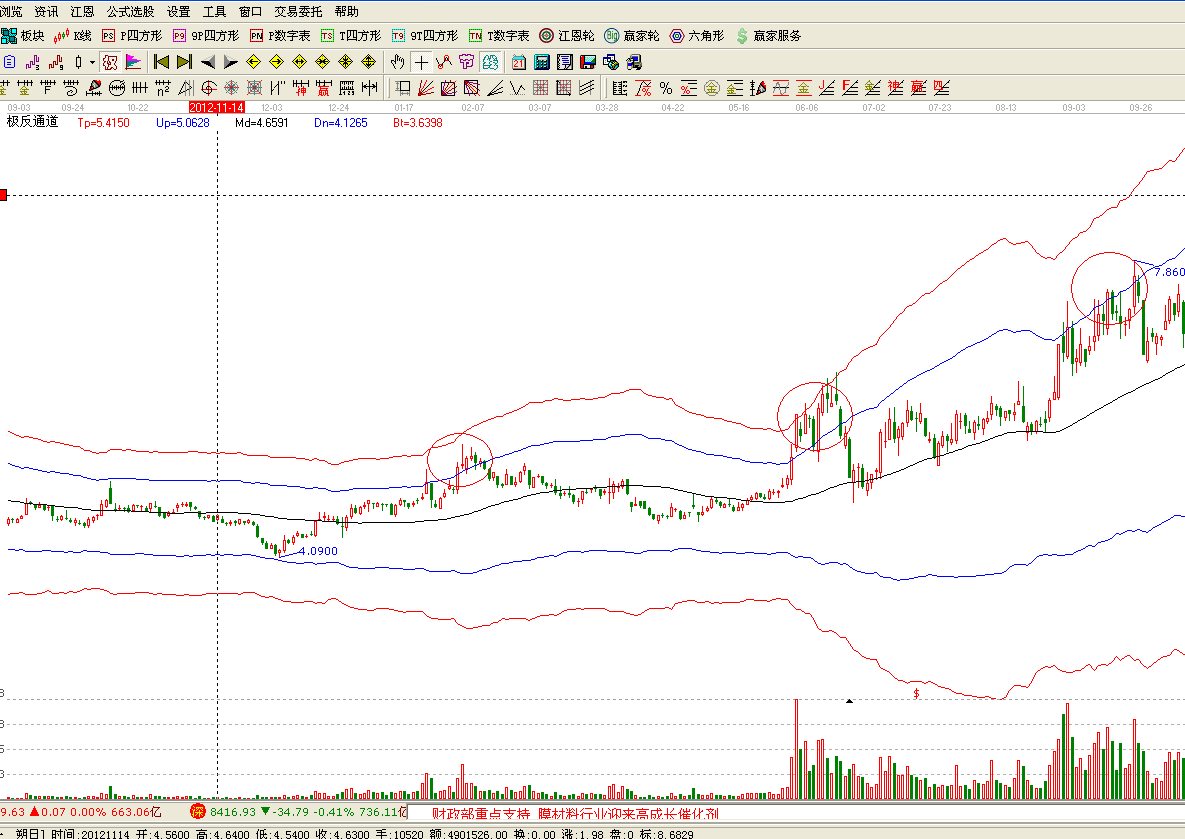1185x839 pixels.
Task: Expand the candlestick style dropdown arrow
Action: [x=92, y=62]
